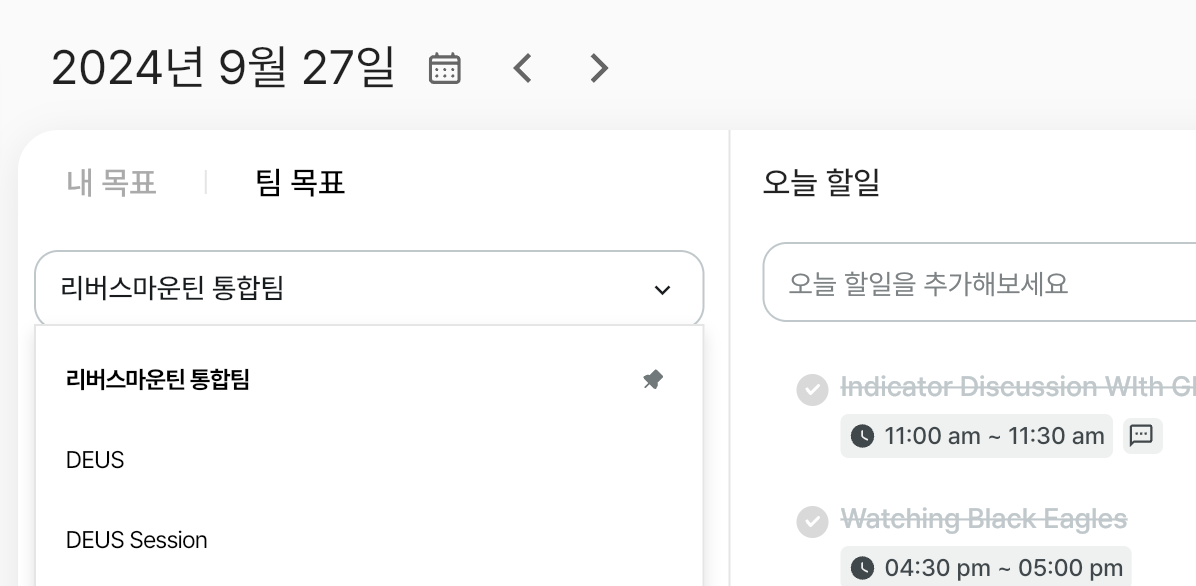1196x586 pixels.
Task: Click clock icon beside 11:00 am time
Action: click(x=862, y=436)
